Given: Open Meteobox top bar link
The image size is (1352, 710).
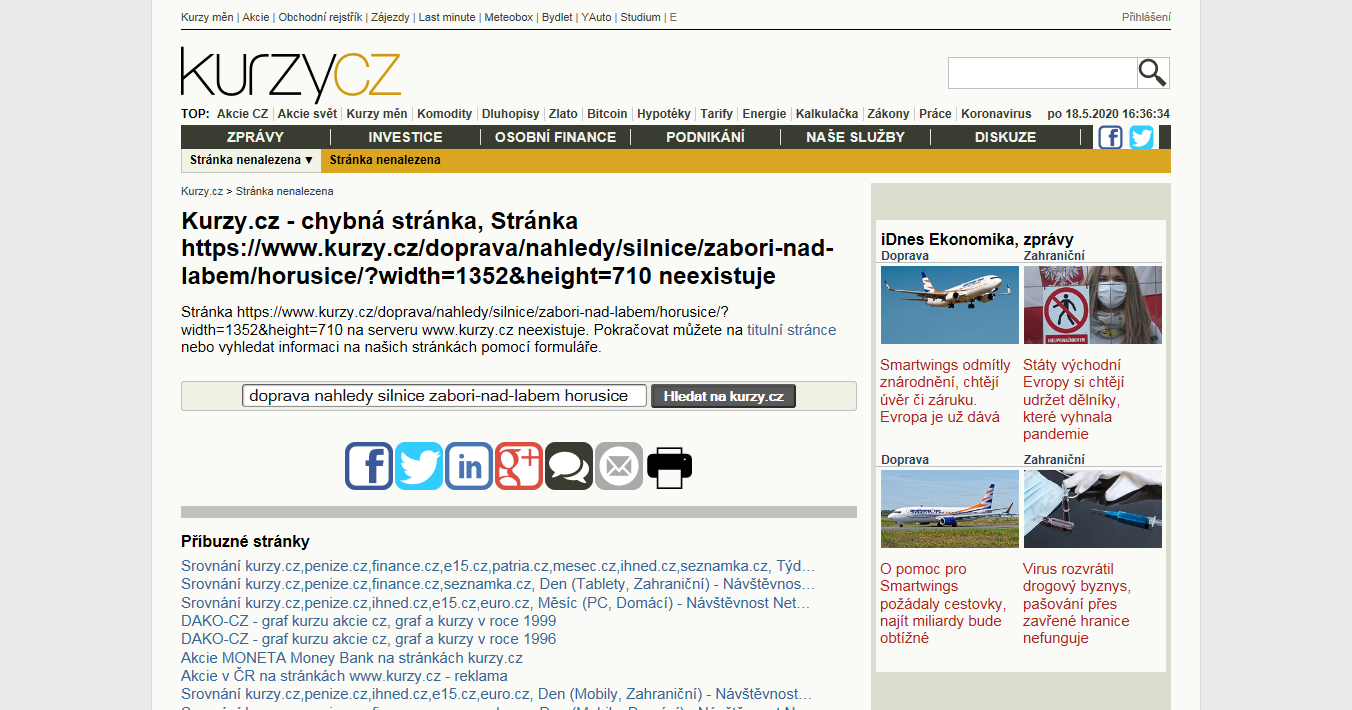Looking at the screenshot, I should coord(509,17).
